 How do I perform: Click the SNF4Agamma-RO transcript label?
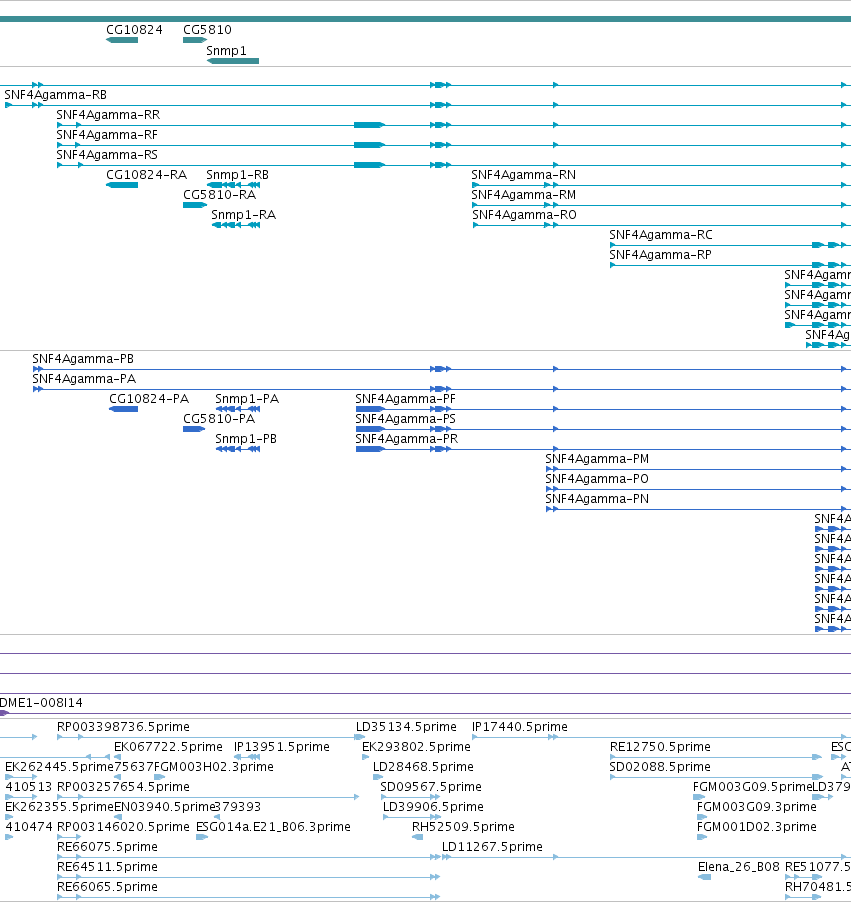524,215
